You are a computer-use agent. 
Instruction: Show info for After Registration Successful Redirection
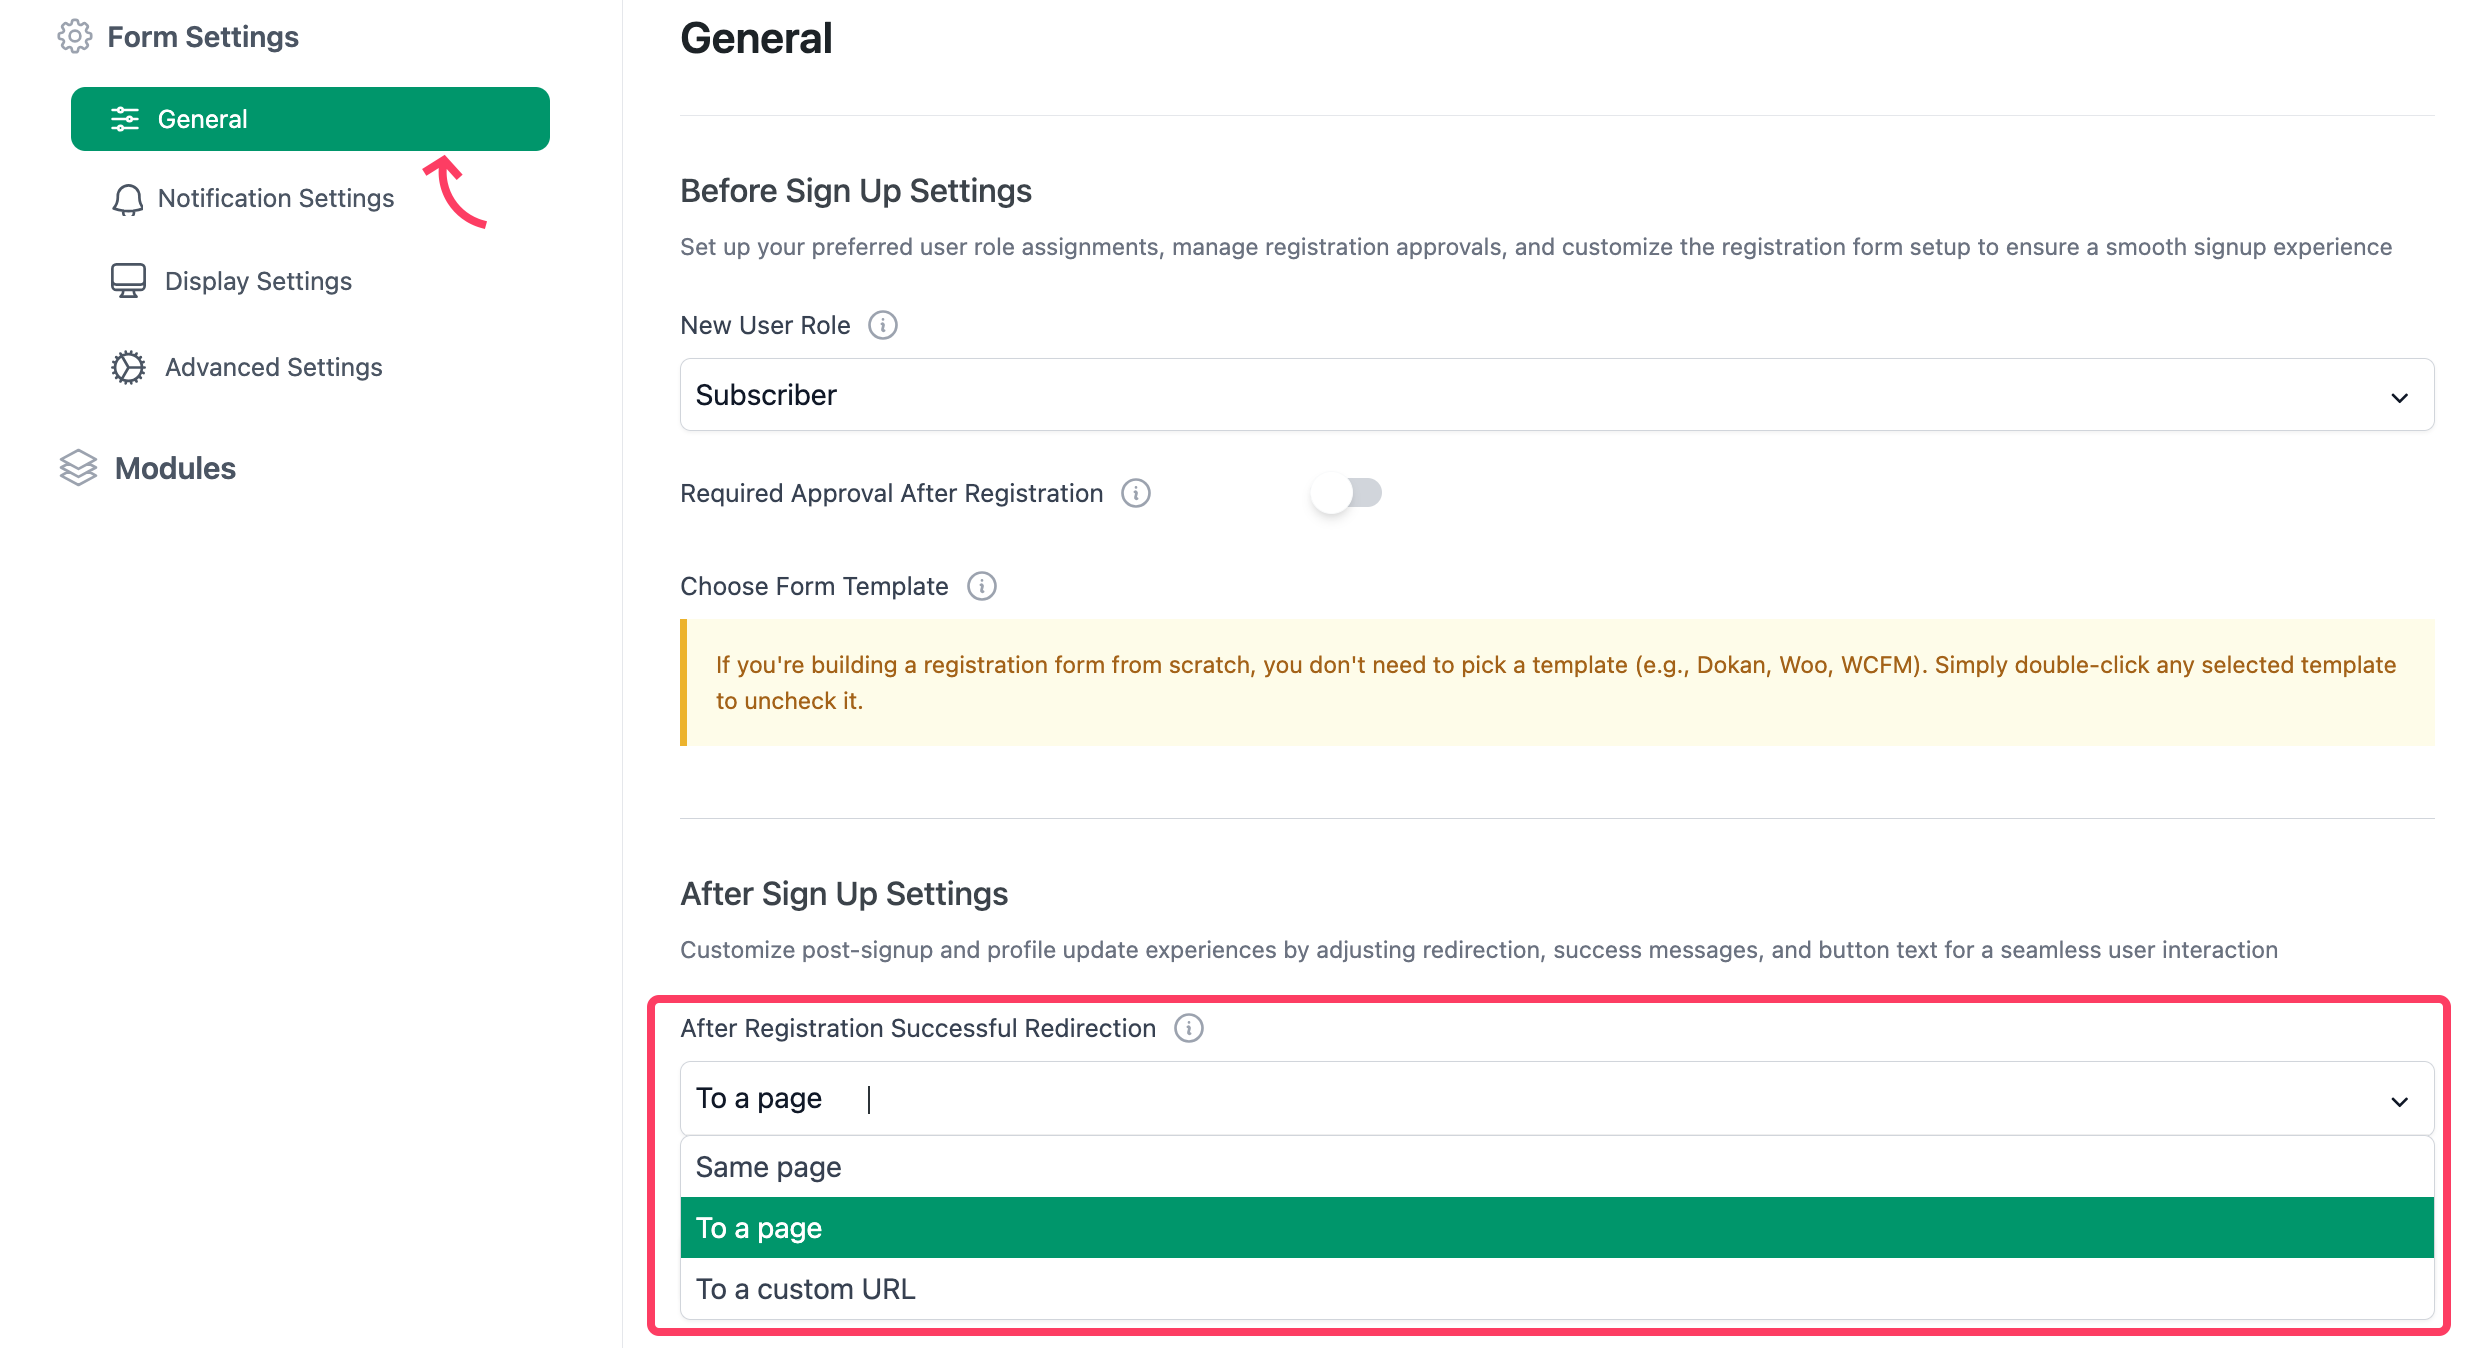(x=1189, y=1028)
